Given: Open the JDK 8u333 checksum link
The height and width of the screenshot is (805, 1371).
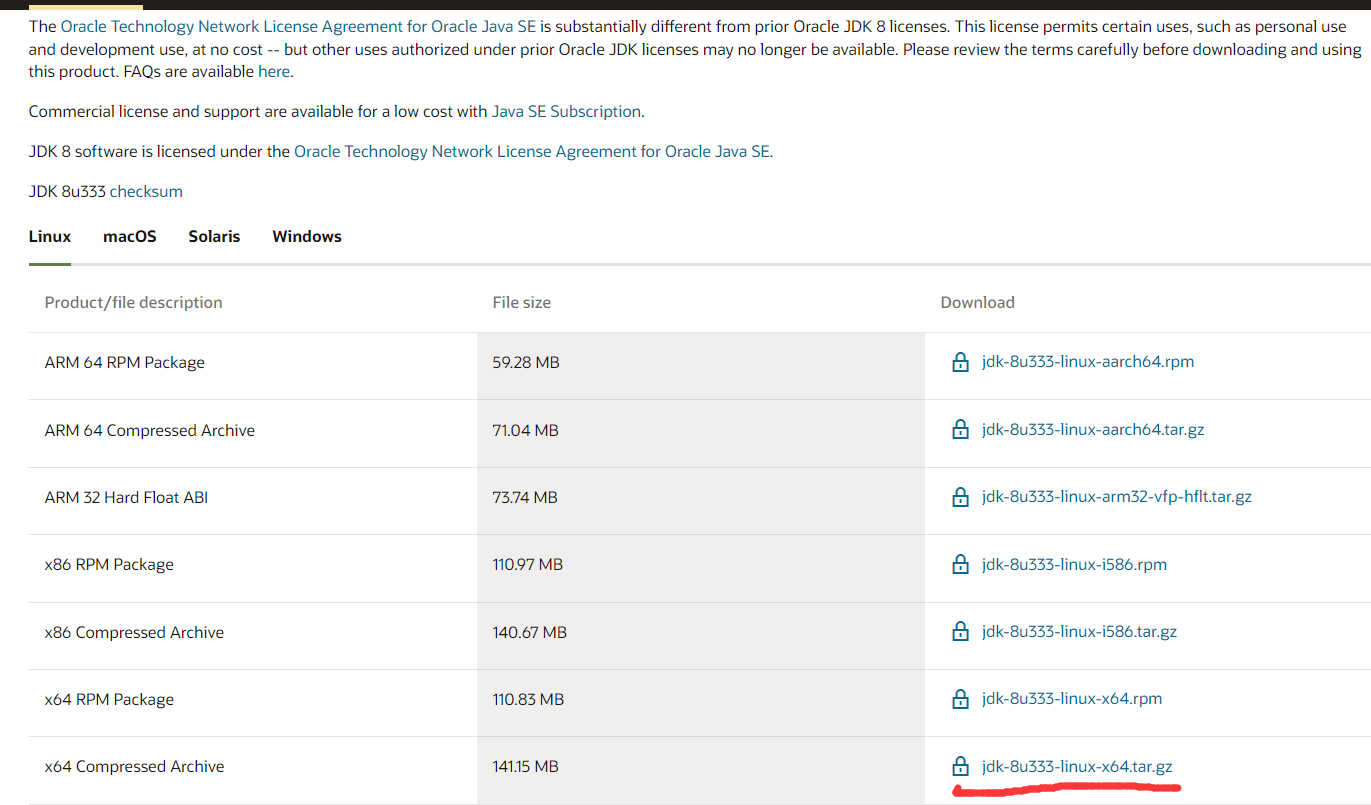Looking at the screenshot, I should click(x=146, y=192).
